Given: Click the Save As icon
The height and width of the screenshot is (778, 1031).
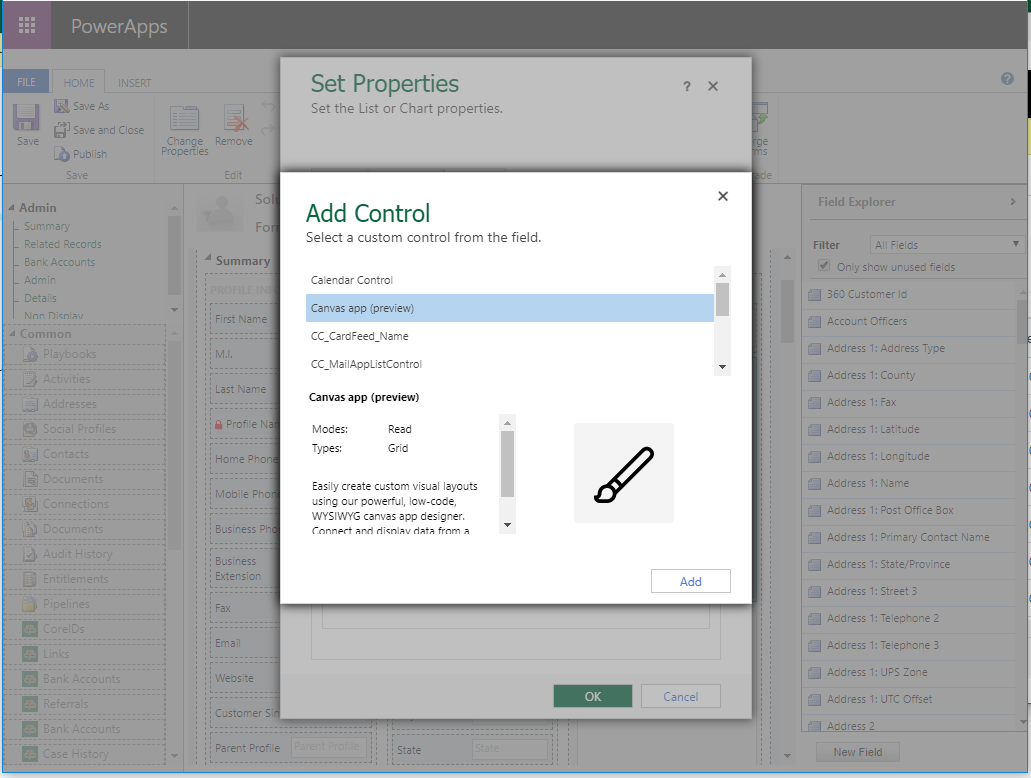Looking at the screenshot, I should tap(62, 106).
